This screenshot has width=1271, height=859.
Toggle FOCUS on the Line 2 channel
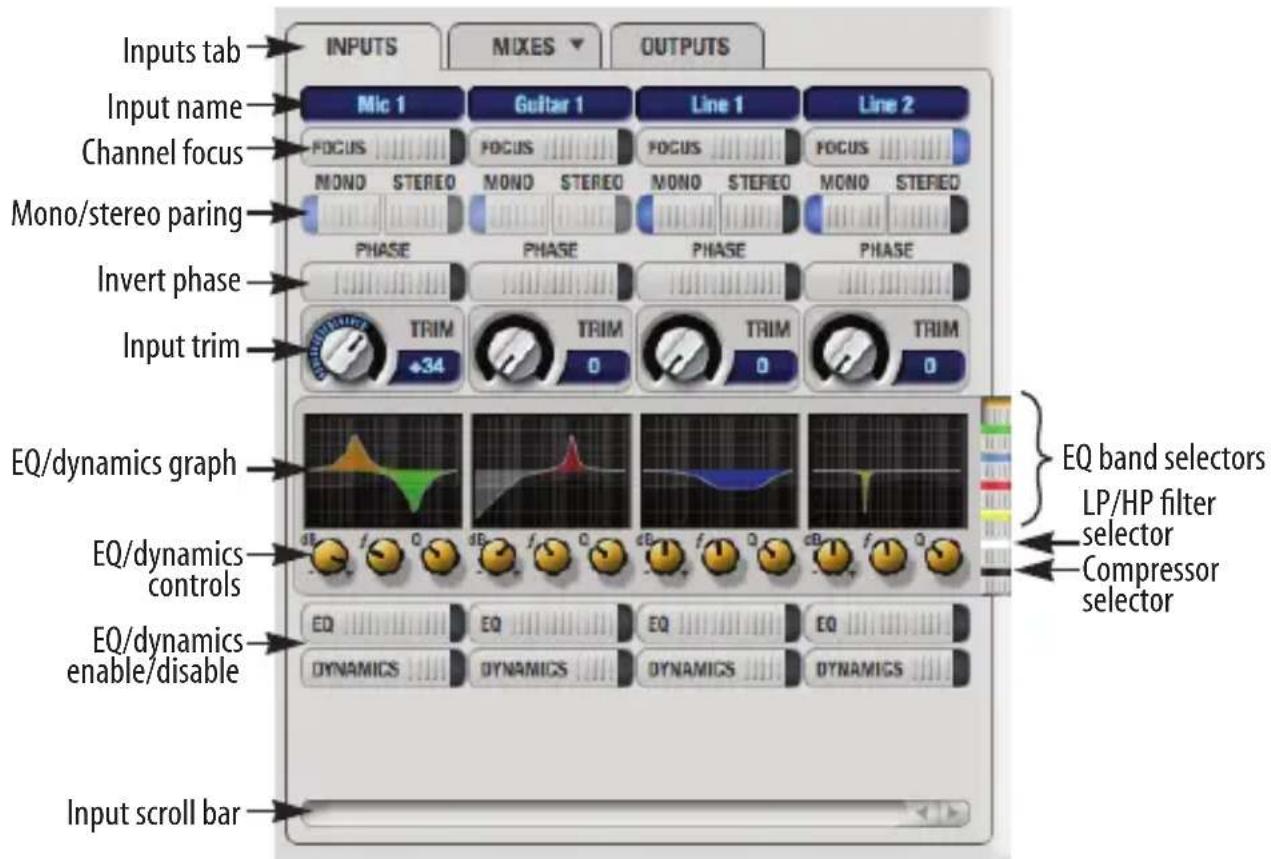(x=886, y=148)
